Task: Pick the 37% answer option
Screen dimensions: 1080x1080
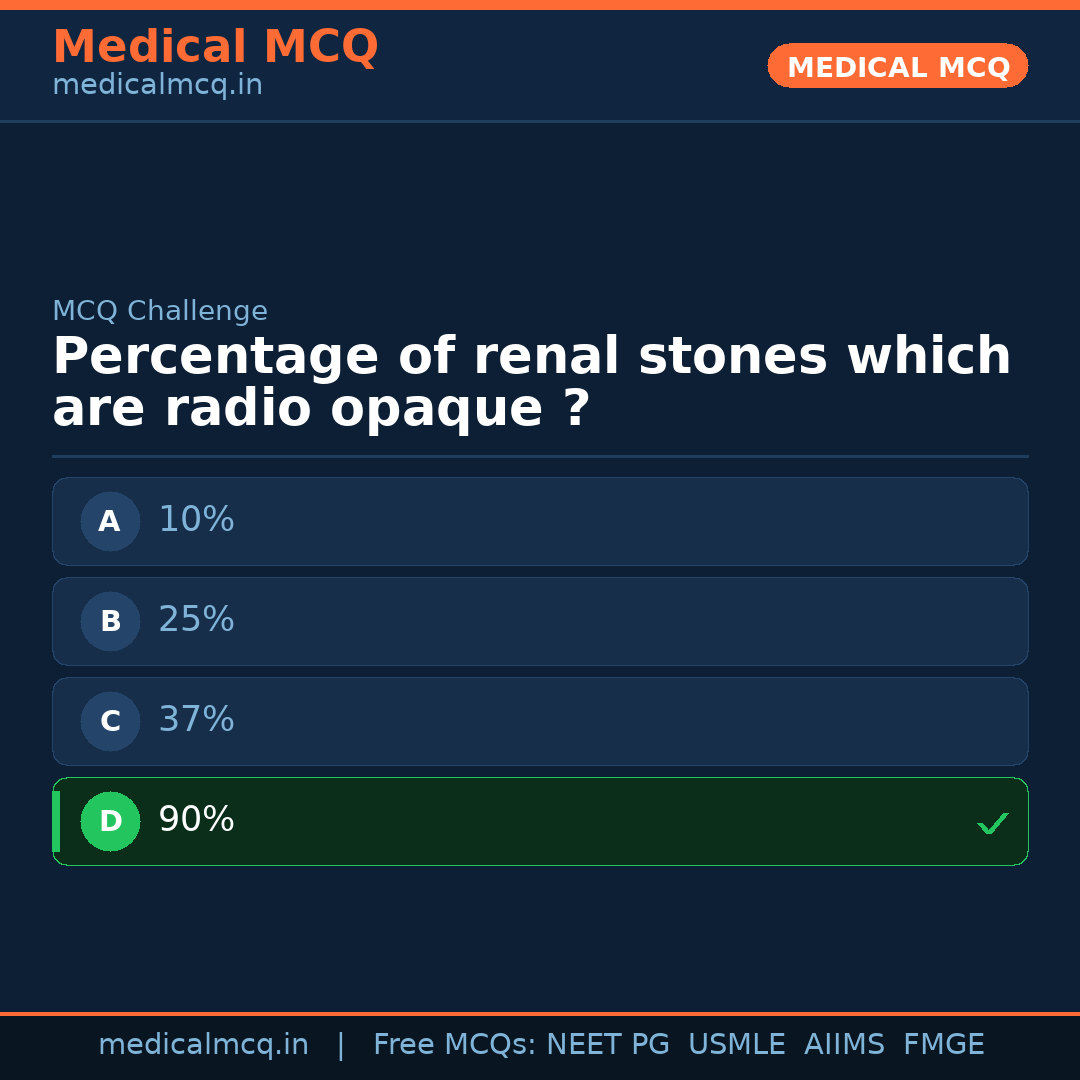Action: pyautogui.click(x=540, y=721)
